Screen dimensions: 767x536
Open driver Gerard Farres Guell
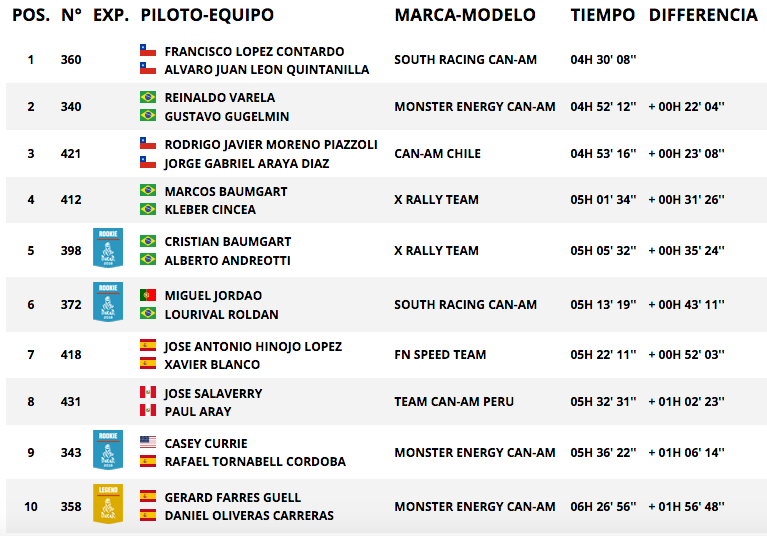233,497
